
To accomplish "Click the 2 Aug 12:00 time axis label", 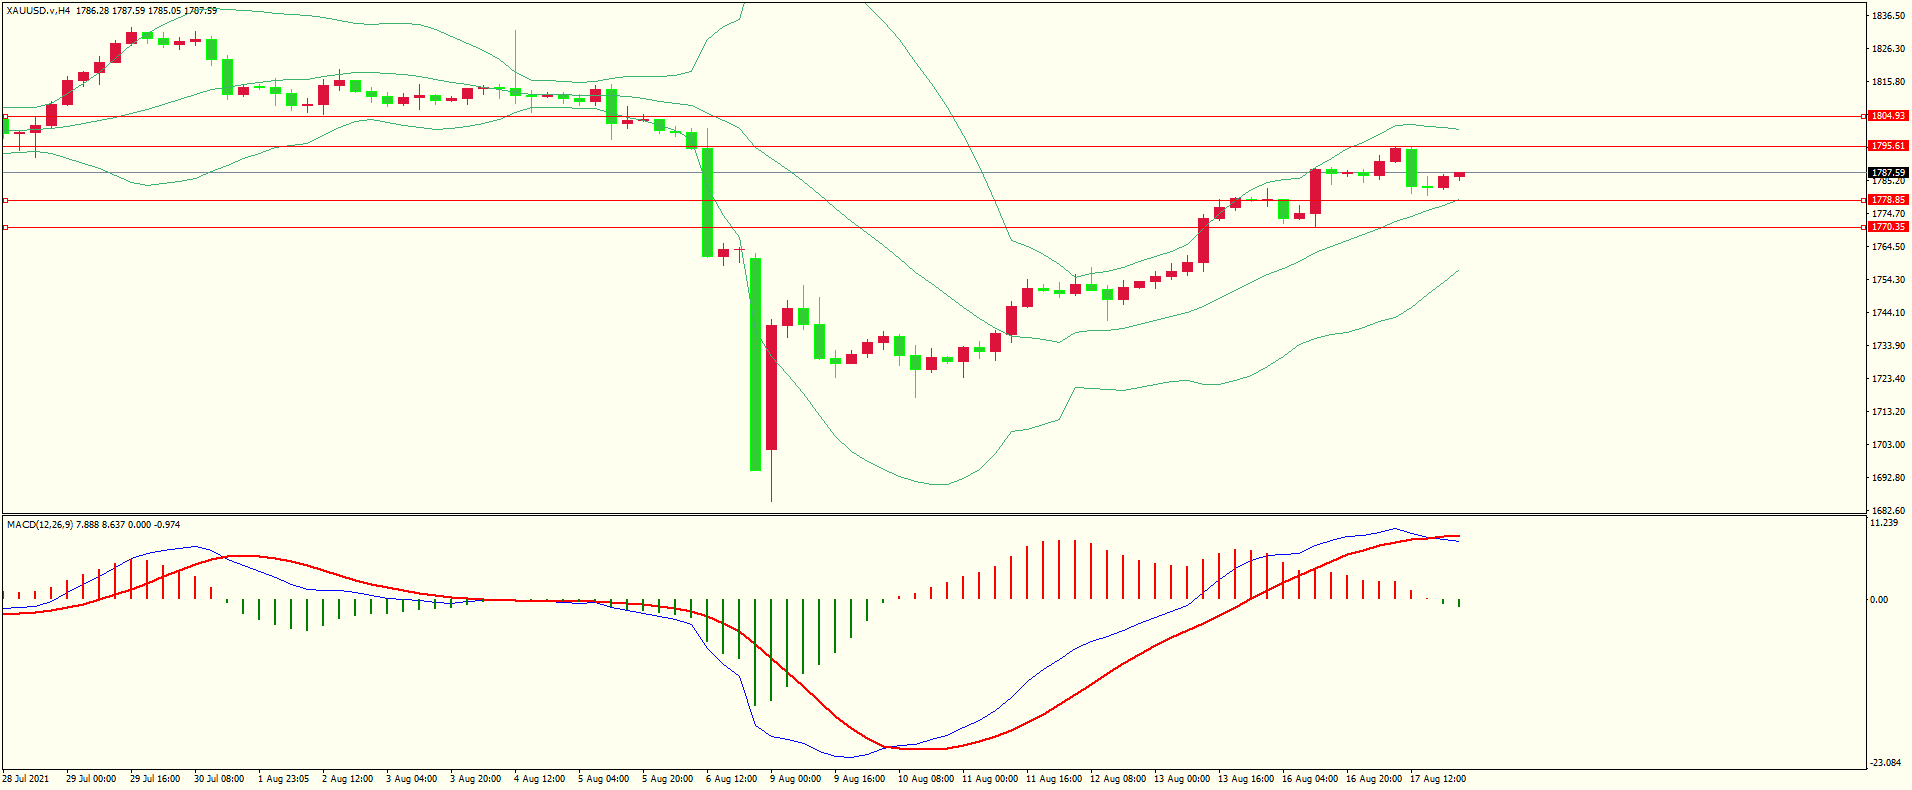I will tap(348, 779).
